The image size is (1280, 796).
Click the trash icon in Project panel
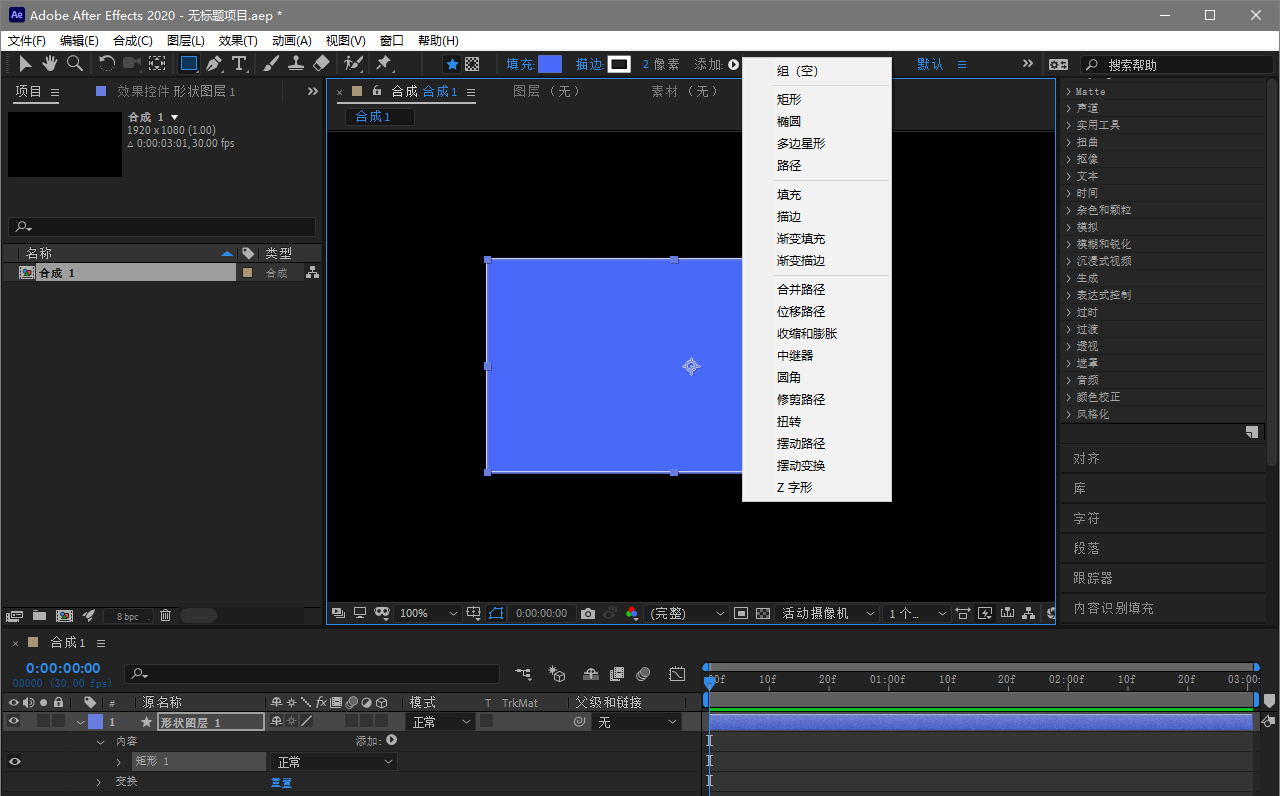166,616
